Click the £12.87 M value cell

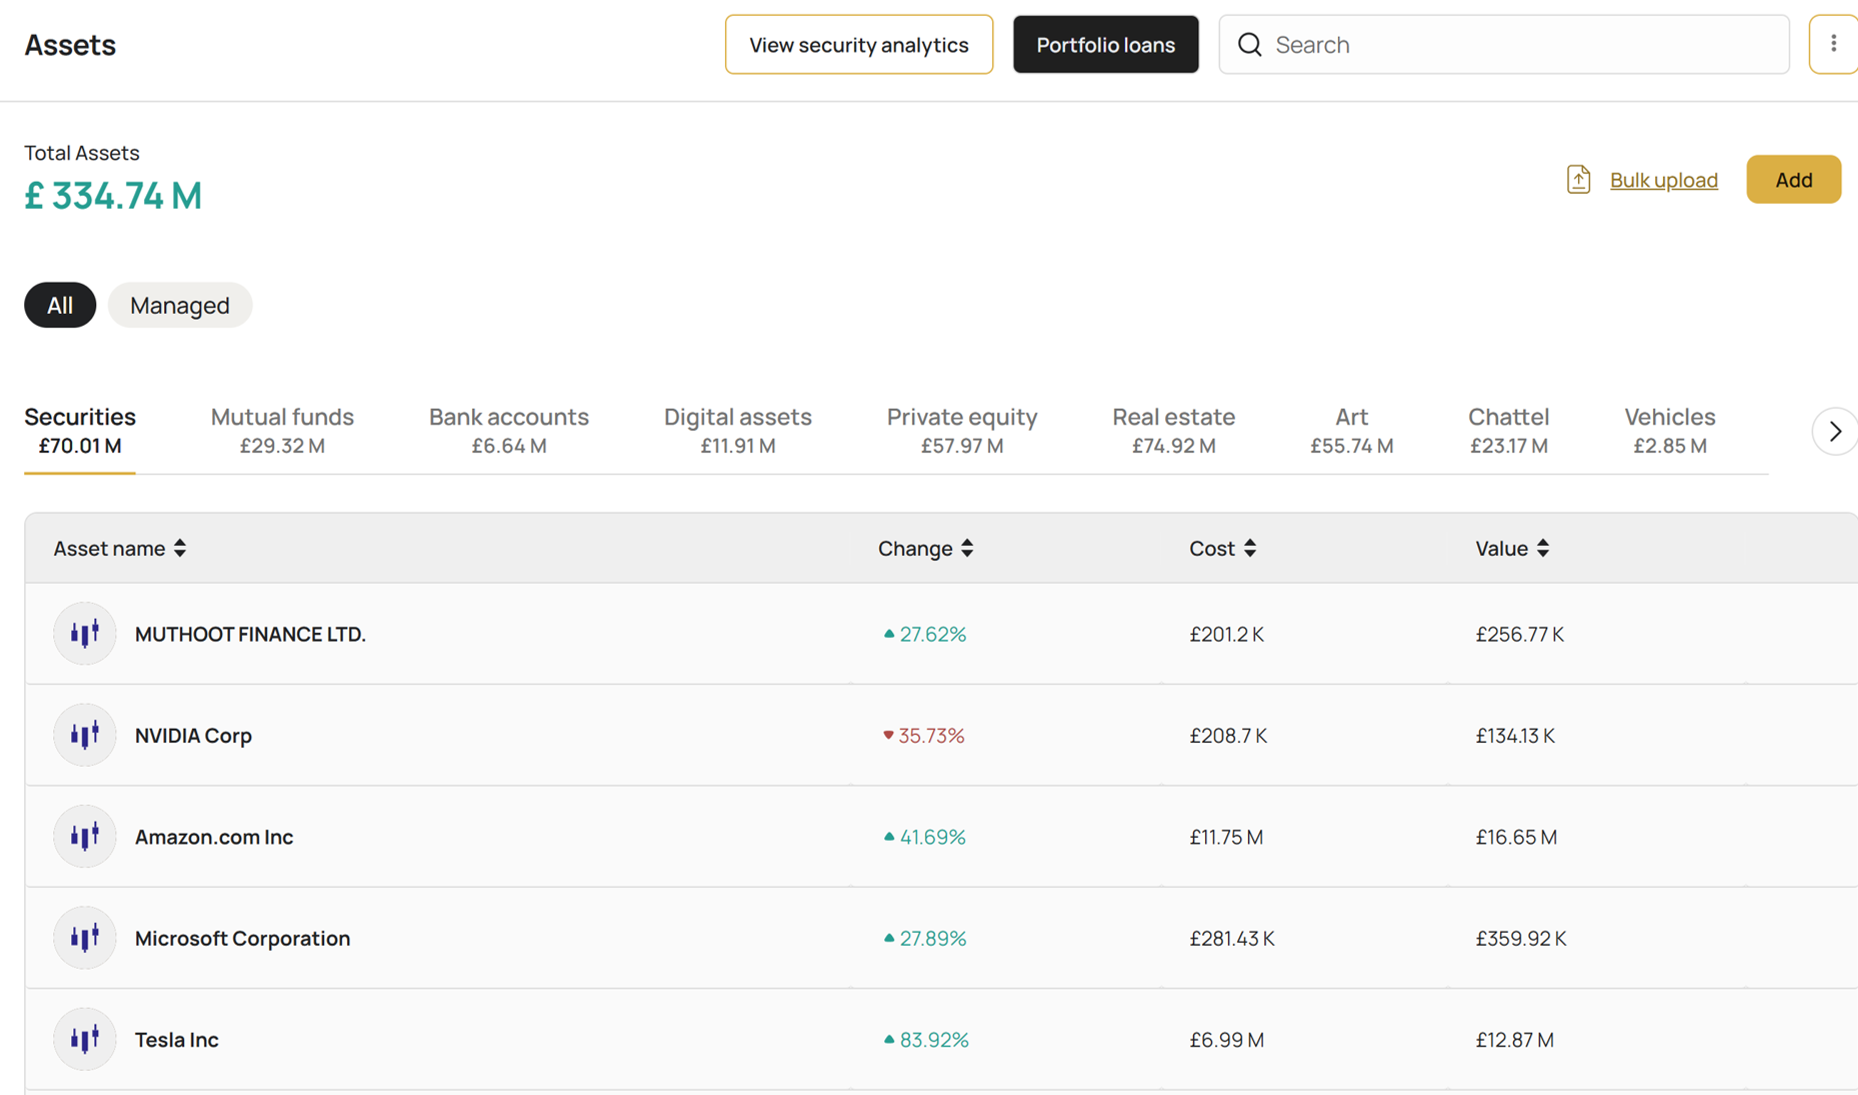coord(1515,1040)
